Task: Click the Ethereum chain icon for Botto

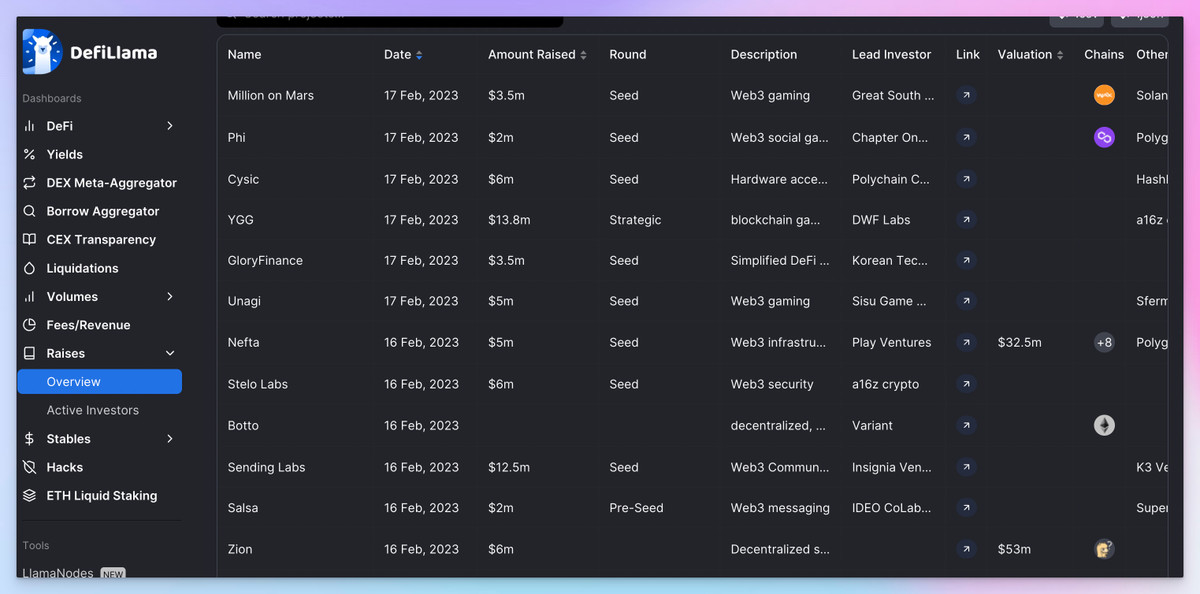Action: coord(1104,426)
